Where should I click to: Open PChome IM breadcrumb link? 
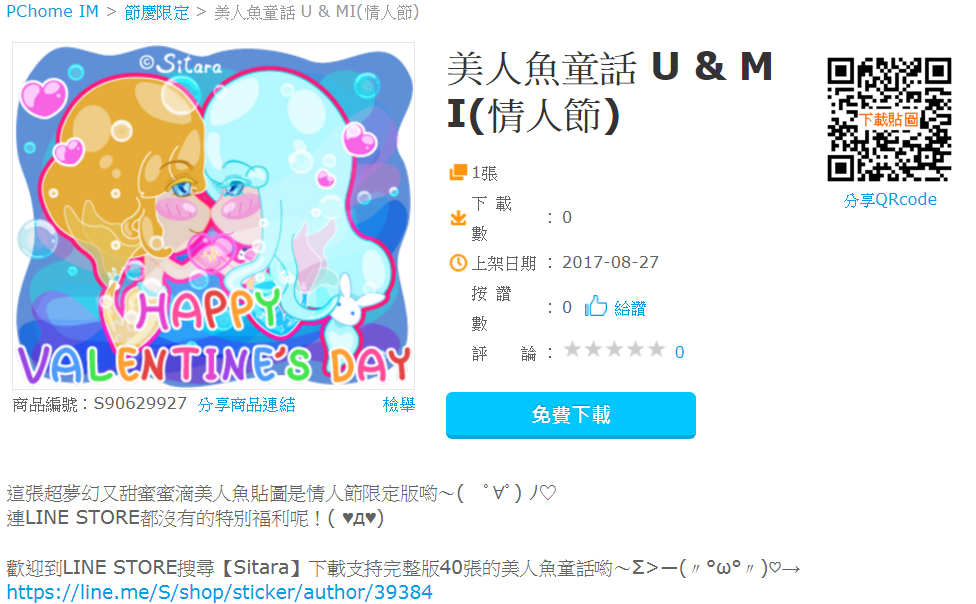52,12
